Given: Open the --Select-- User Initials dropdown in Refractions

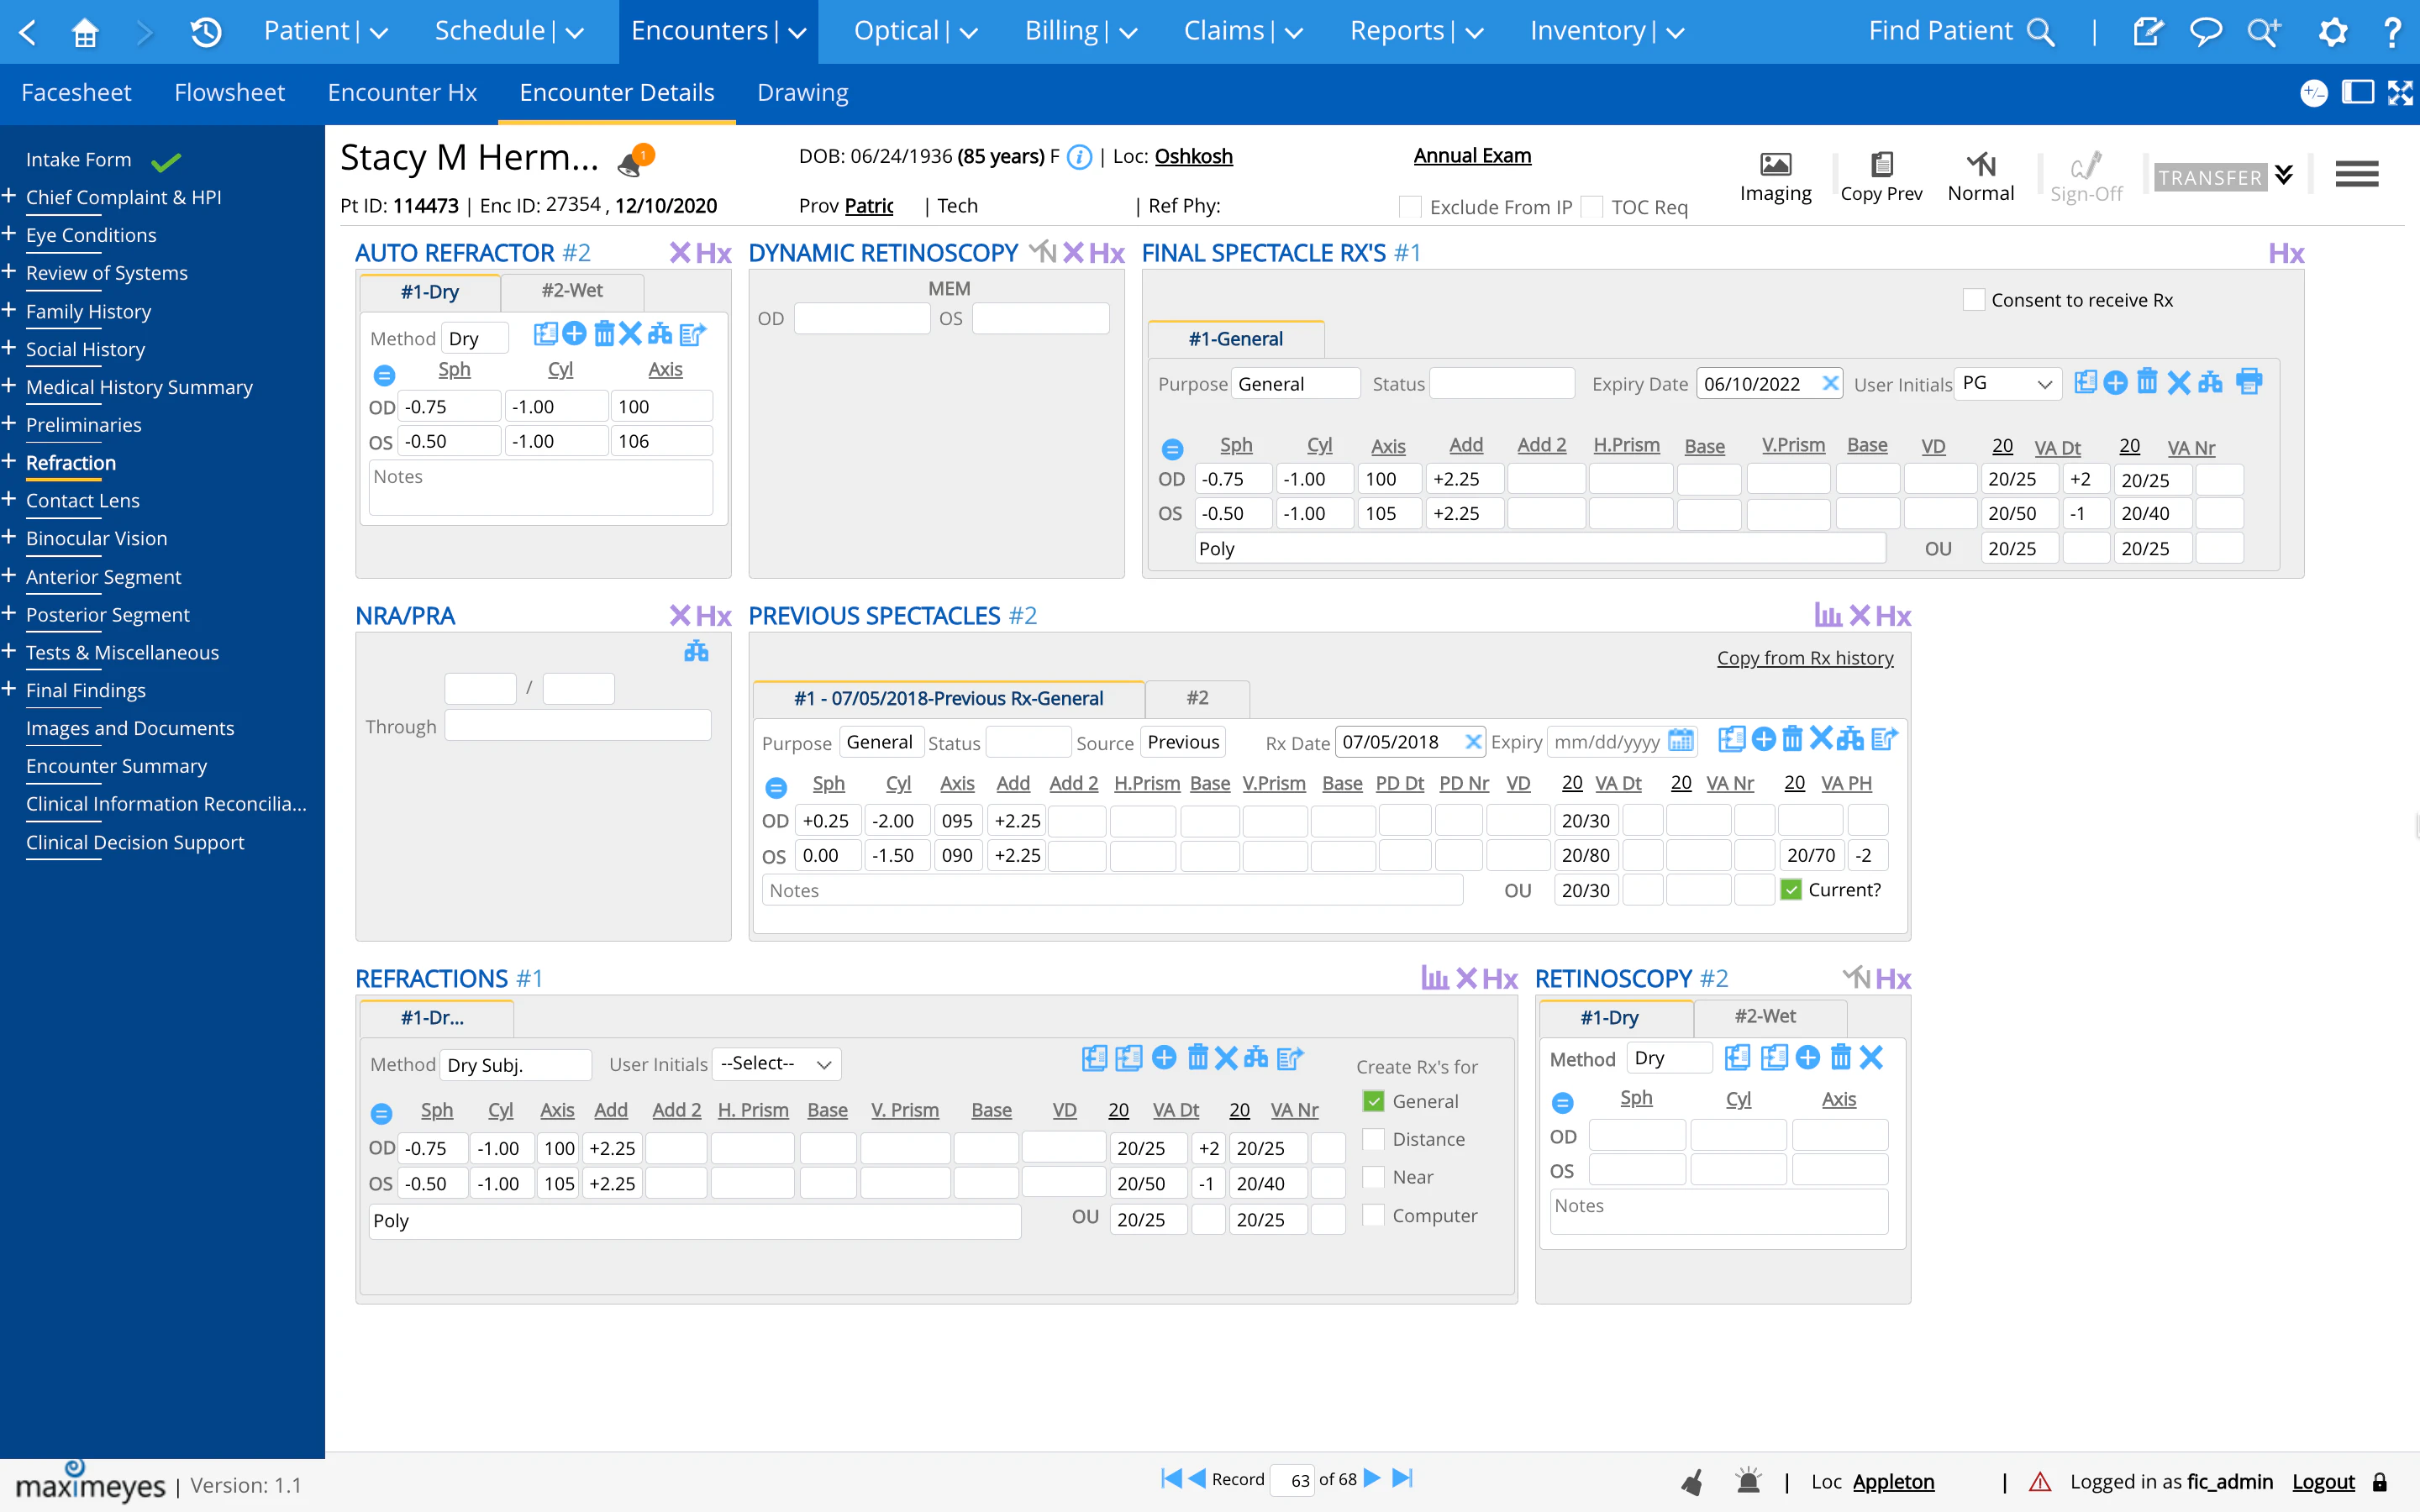Looking at the screenshot, I should [776, 1064].
